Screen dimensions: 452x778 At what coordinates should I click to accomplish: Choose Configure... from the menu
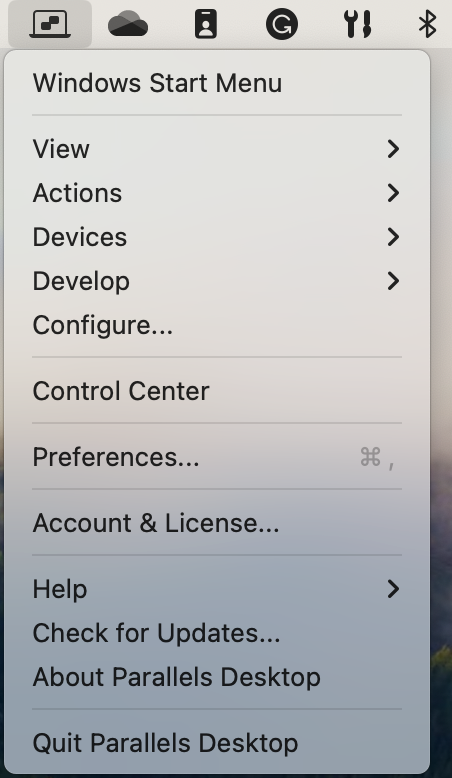(x=217, y=325)
